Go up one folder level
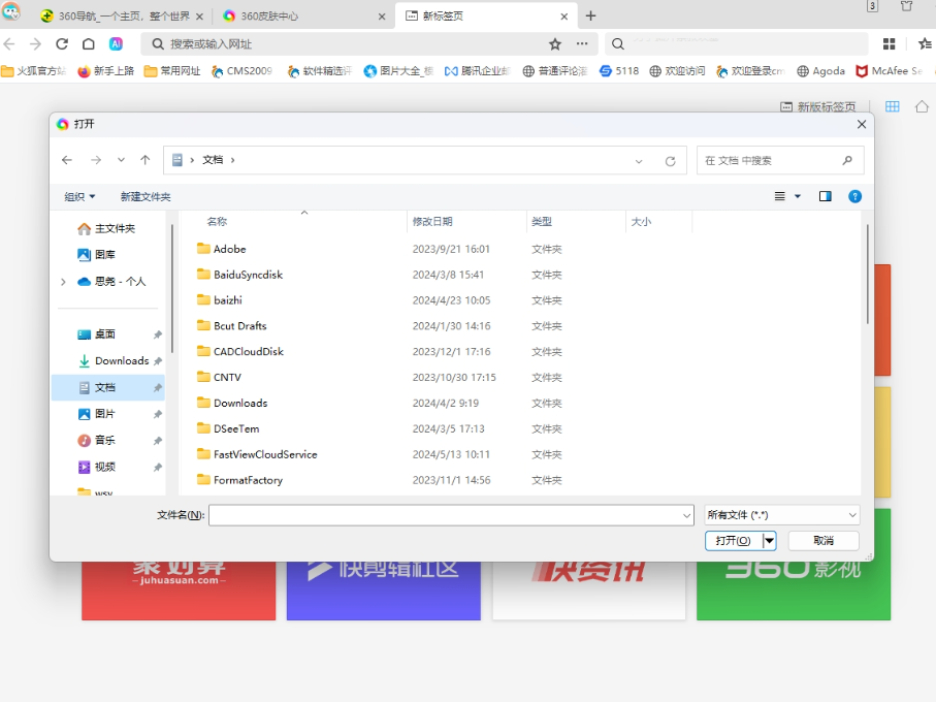 [145, 160]
